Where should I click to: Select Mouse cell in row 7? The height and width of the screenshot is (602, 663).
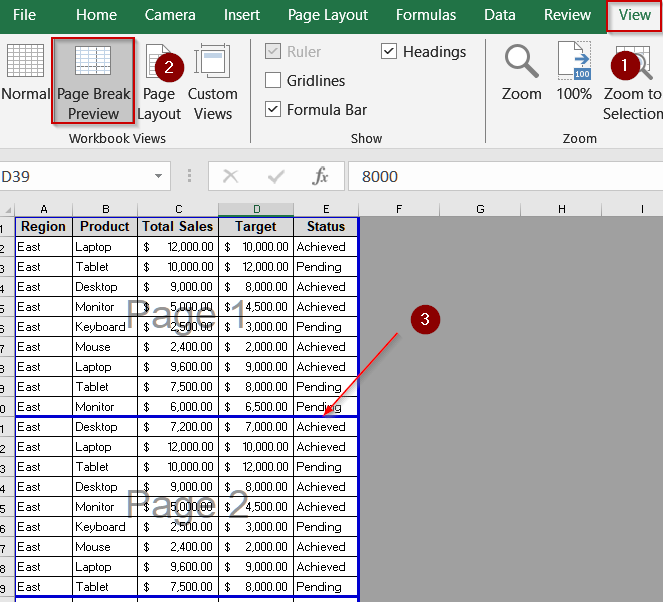point(105,347)
